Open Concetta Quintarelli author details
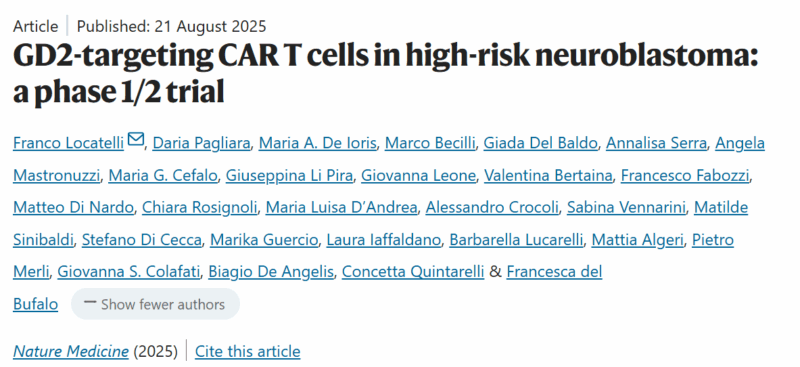Viewport: 800px width, 367px height. click(x=413, y=272)
